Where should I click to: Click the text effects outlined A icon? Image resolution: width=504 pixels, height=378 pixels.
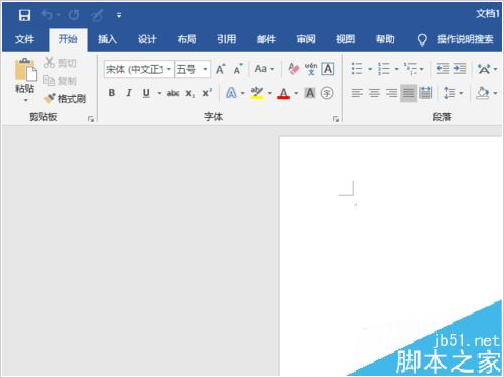click(231, 93)
